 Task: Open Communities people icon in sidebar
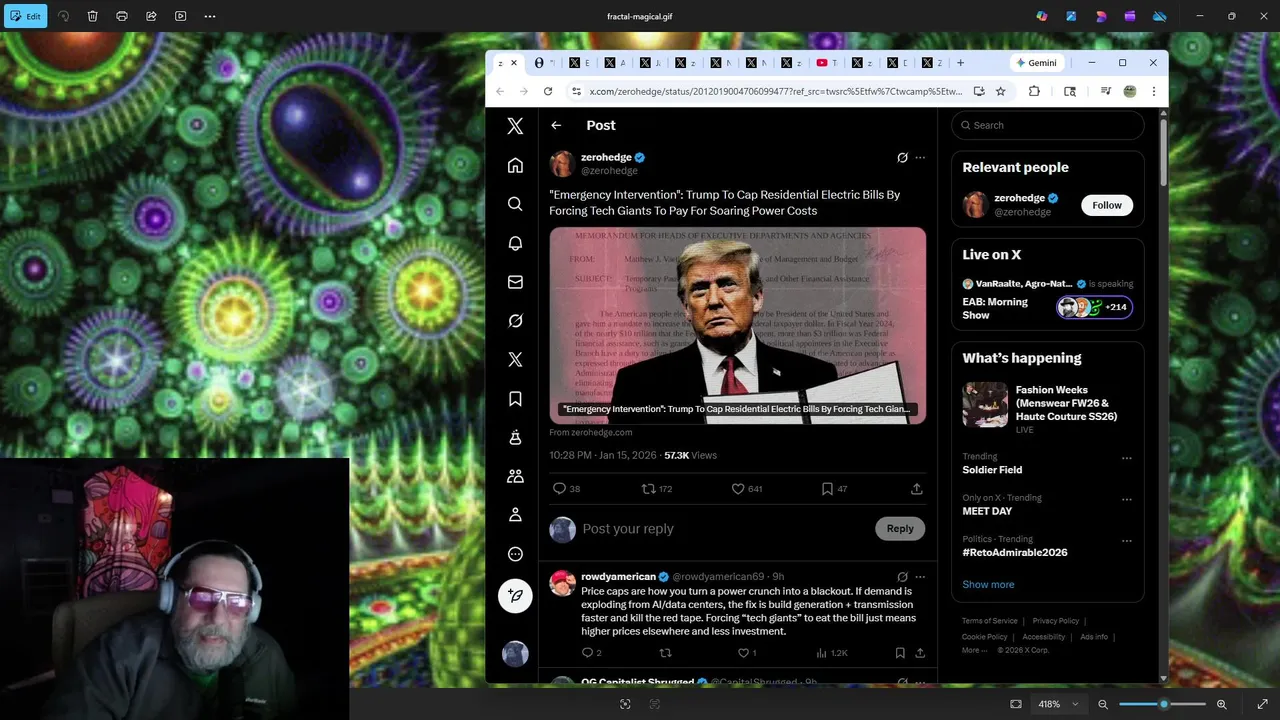coord(515,477)
